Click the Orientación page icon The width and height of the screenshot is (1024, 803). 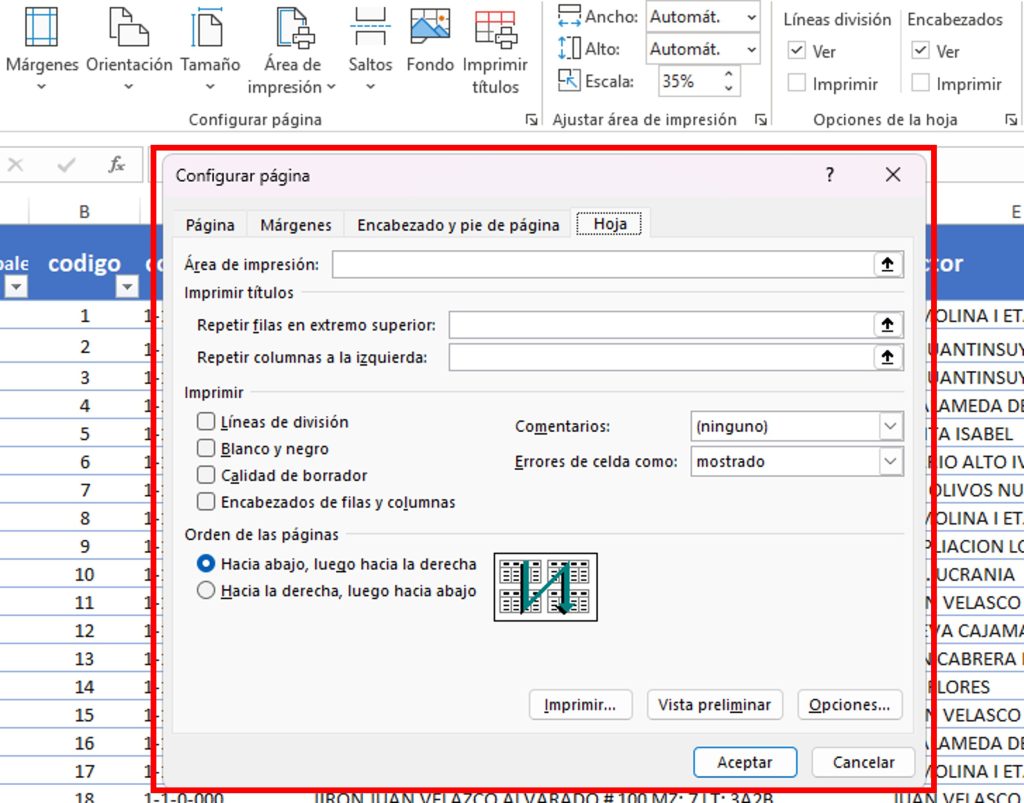(128, 28)
